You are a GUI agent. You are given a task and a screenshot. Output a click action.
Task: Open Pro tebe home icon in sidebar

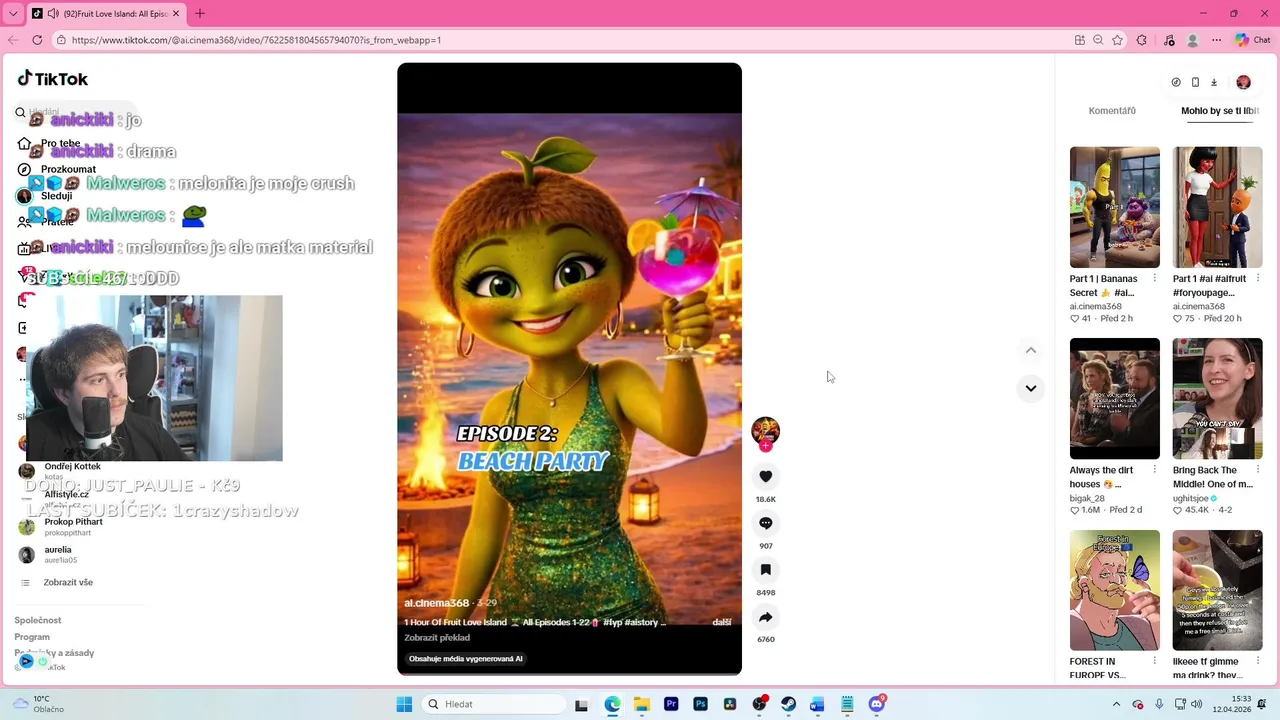[24, 143]
